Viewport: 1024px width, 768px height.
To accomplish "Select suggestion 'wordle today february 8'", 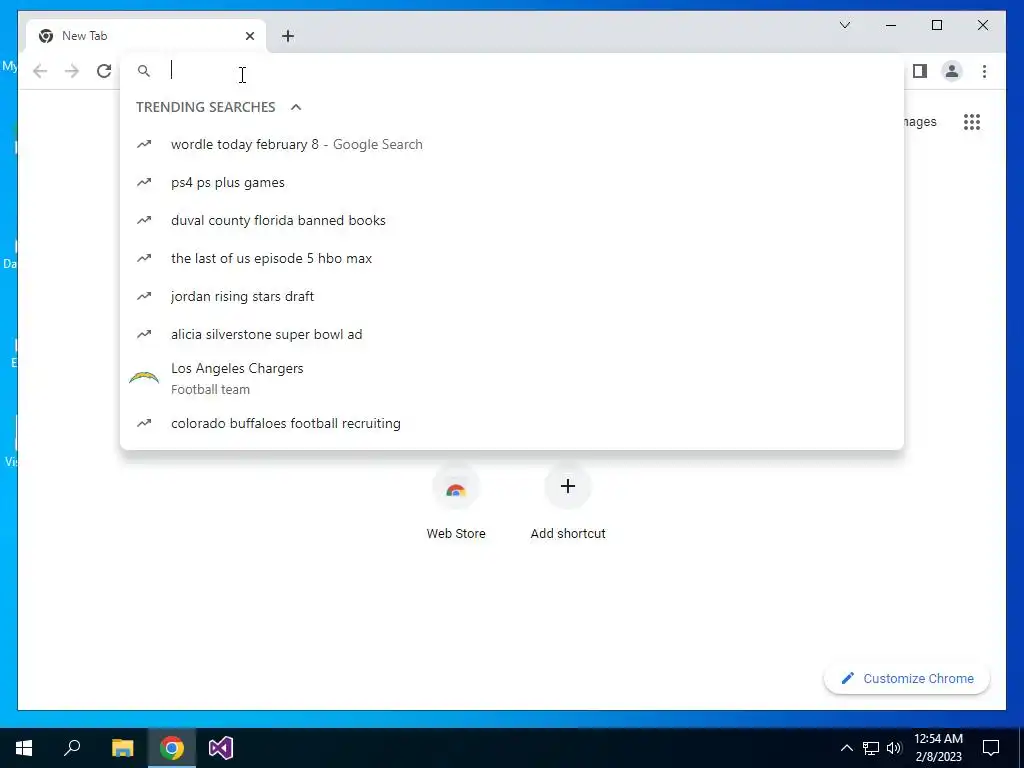I will (512, 144).
